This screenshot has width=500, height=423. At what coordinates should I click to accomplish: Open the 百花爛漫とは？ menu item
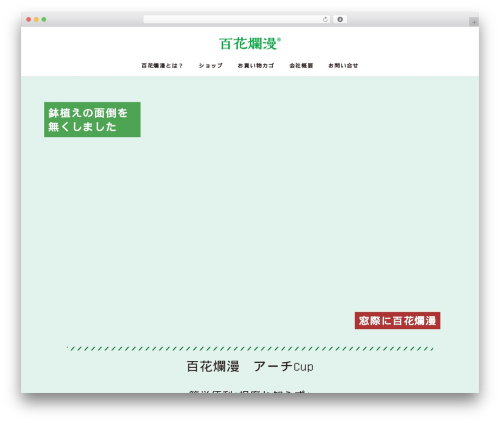162,66
